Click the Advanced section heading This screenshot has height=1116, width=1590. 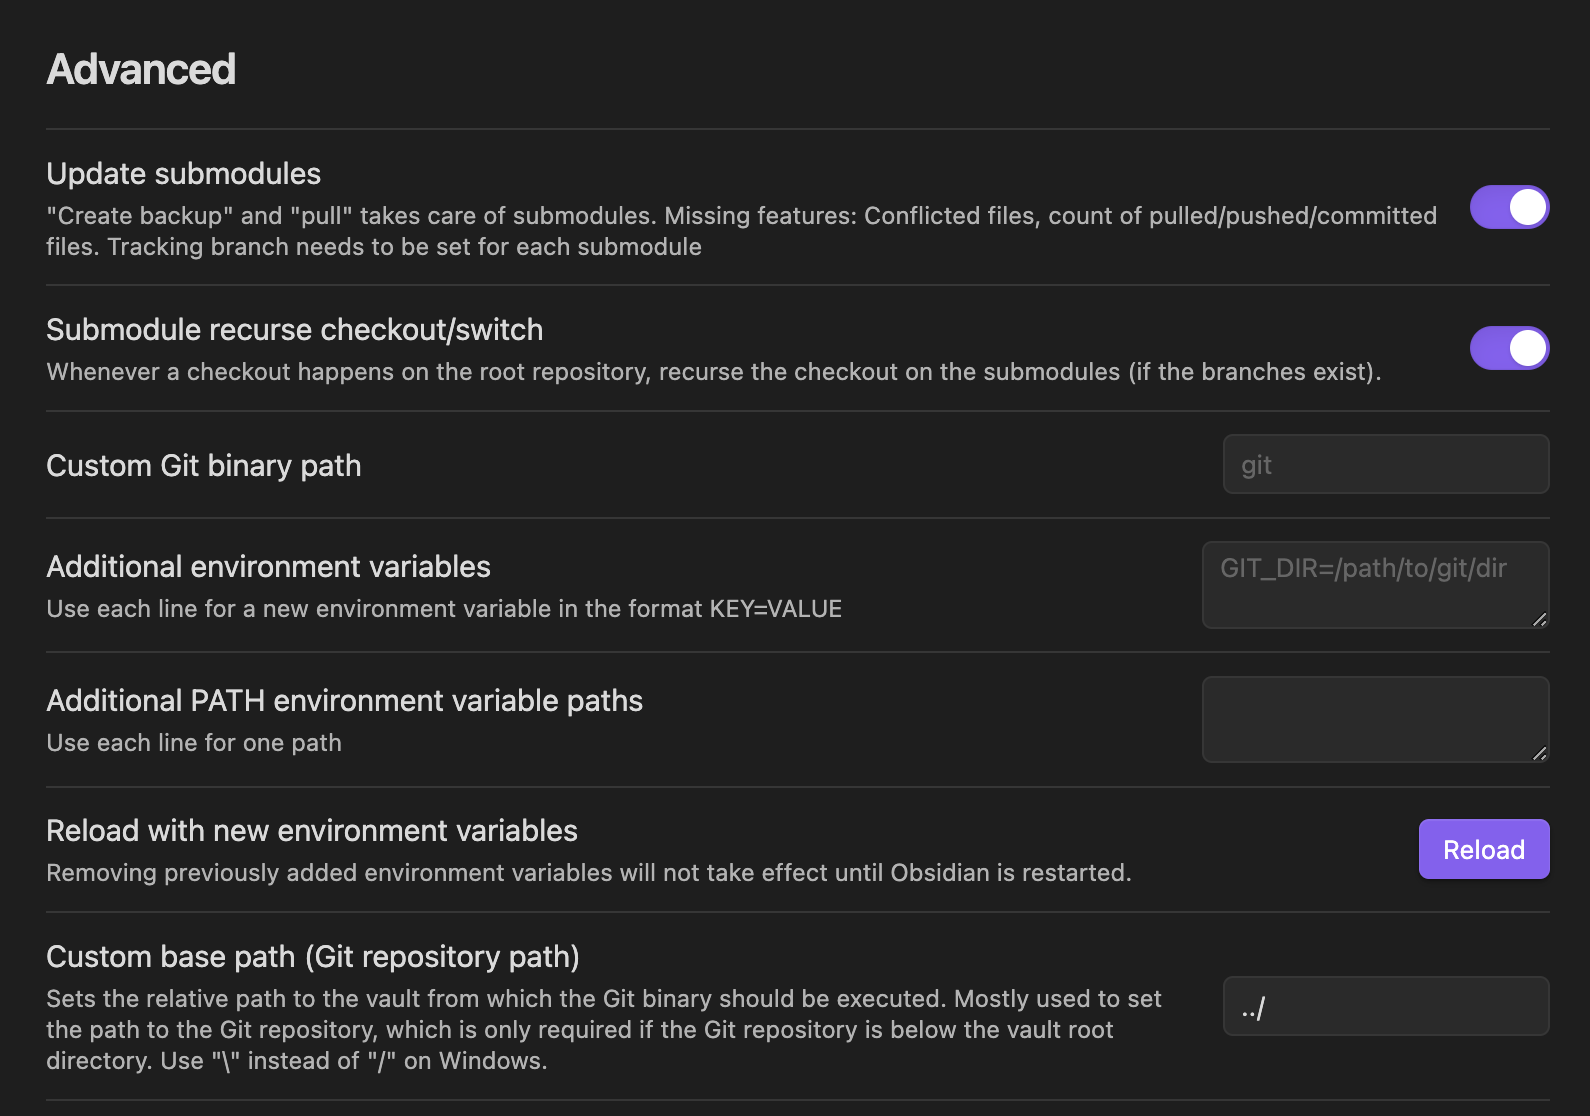[141, 70]
